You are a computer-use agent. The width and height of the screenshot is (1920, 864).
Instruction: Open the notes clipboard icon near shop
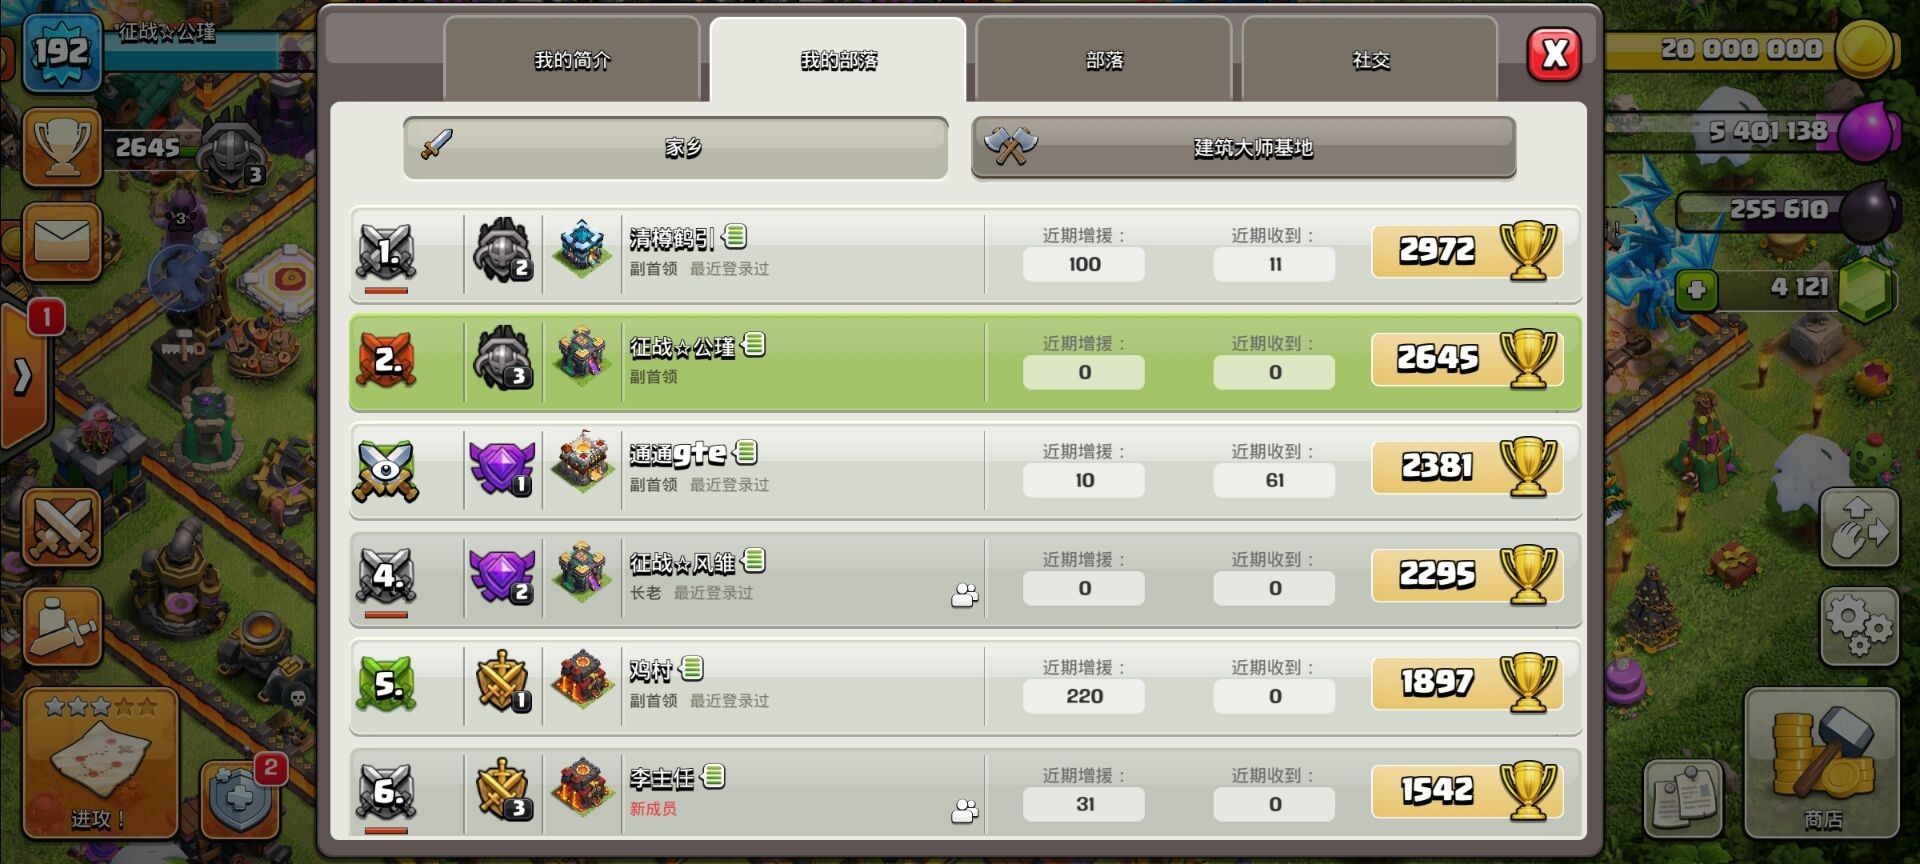pos(1684,798)
